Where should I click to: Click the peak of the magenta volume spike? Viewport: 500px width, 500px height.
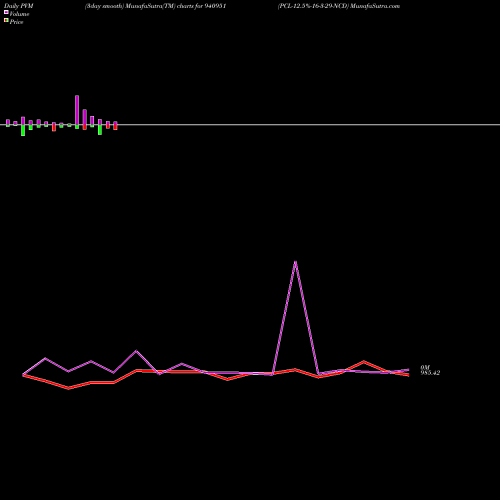coord(295,262)
